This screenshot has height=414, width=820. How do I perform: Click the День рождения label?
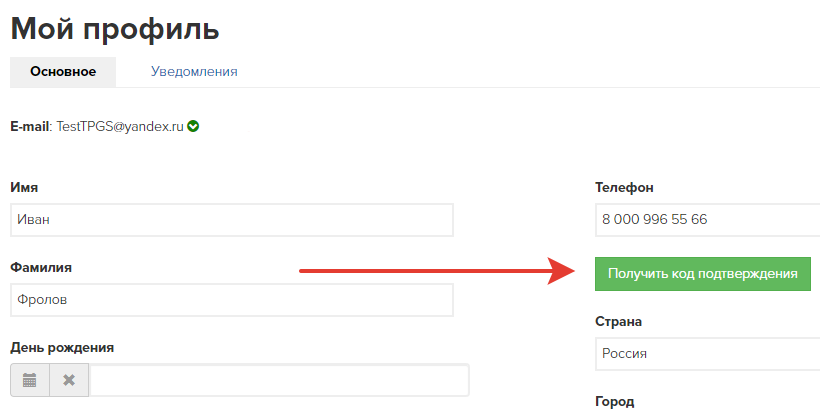coord(62,348)
